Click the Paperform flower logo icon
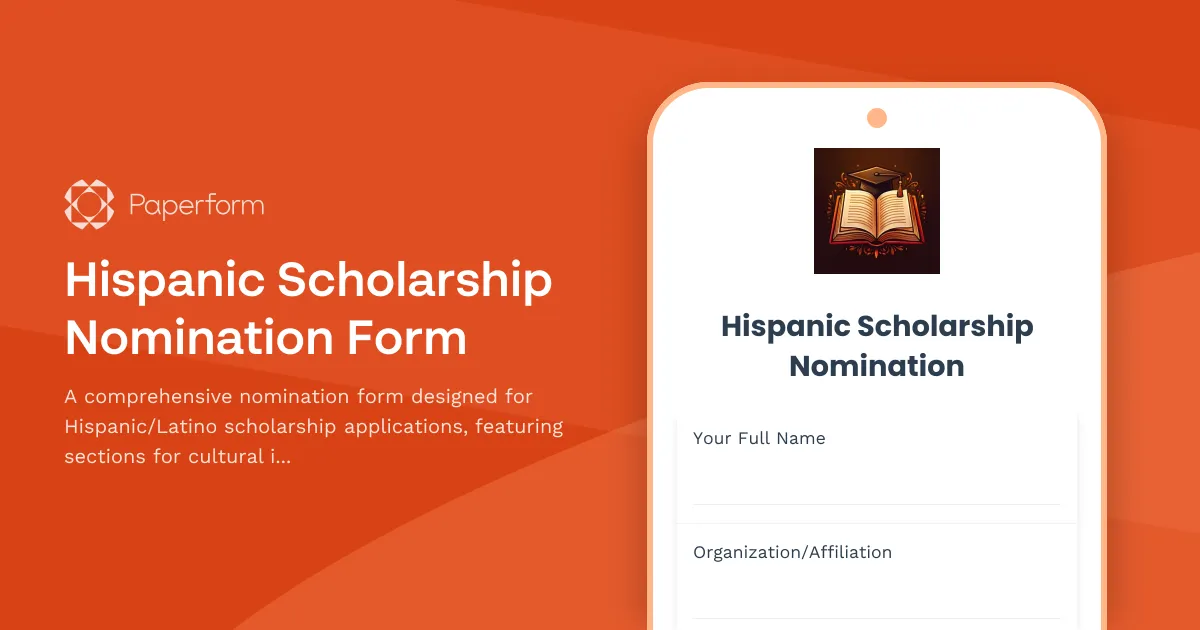Image resolution: width=1200 pixels, height=630 pixels. (x=88, y=204)
